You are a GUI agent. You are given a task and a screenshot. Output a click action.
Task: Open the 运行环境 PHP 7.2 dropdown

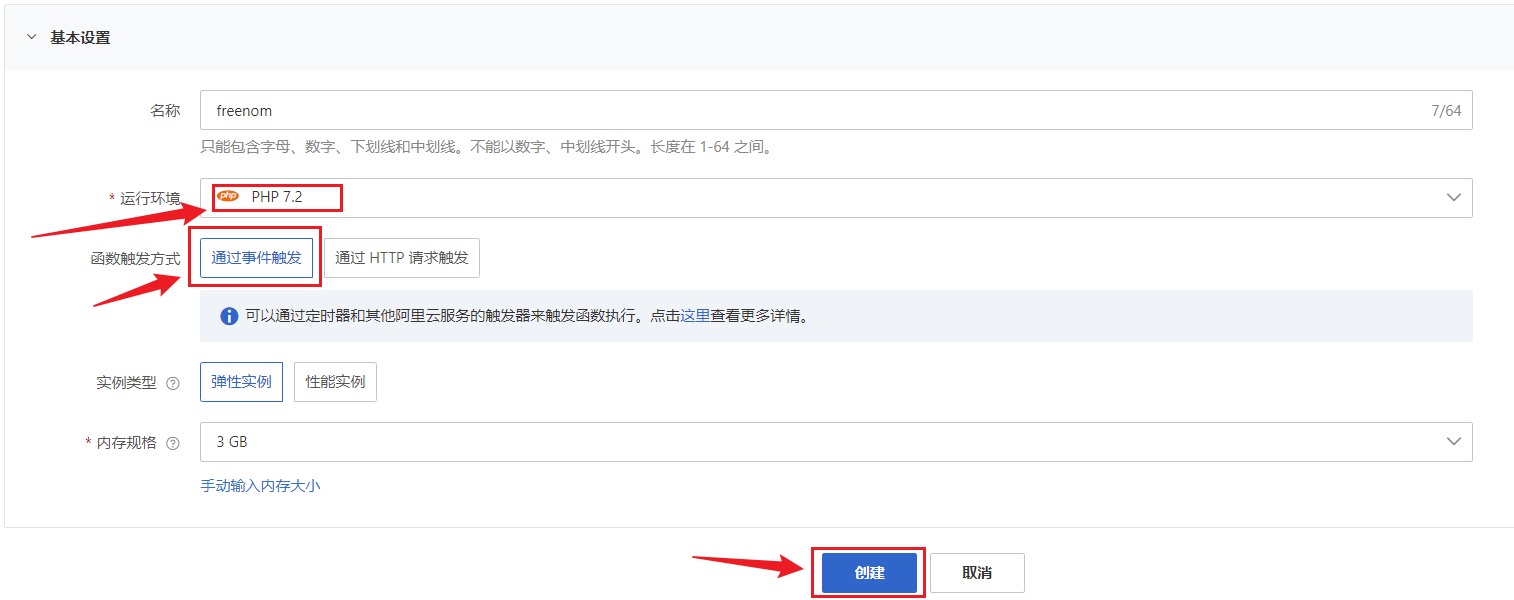pos(836,197)
